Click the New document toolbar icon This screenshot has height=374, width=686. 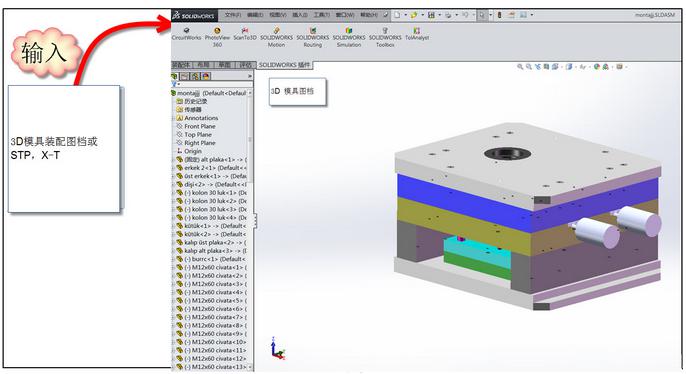pyautogui.click(x=397, y=15)
